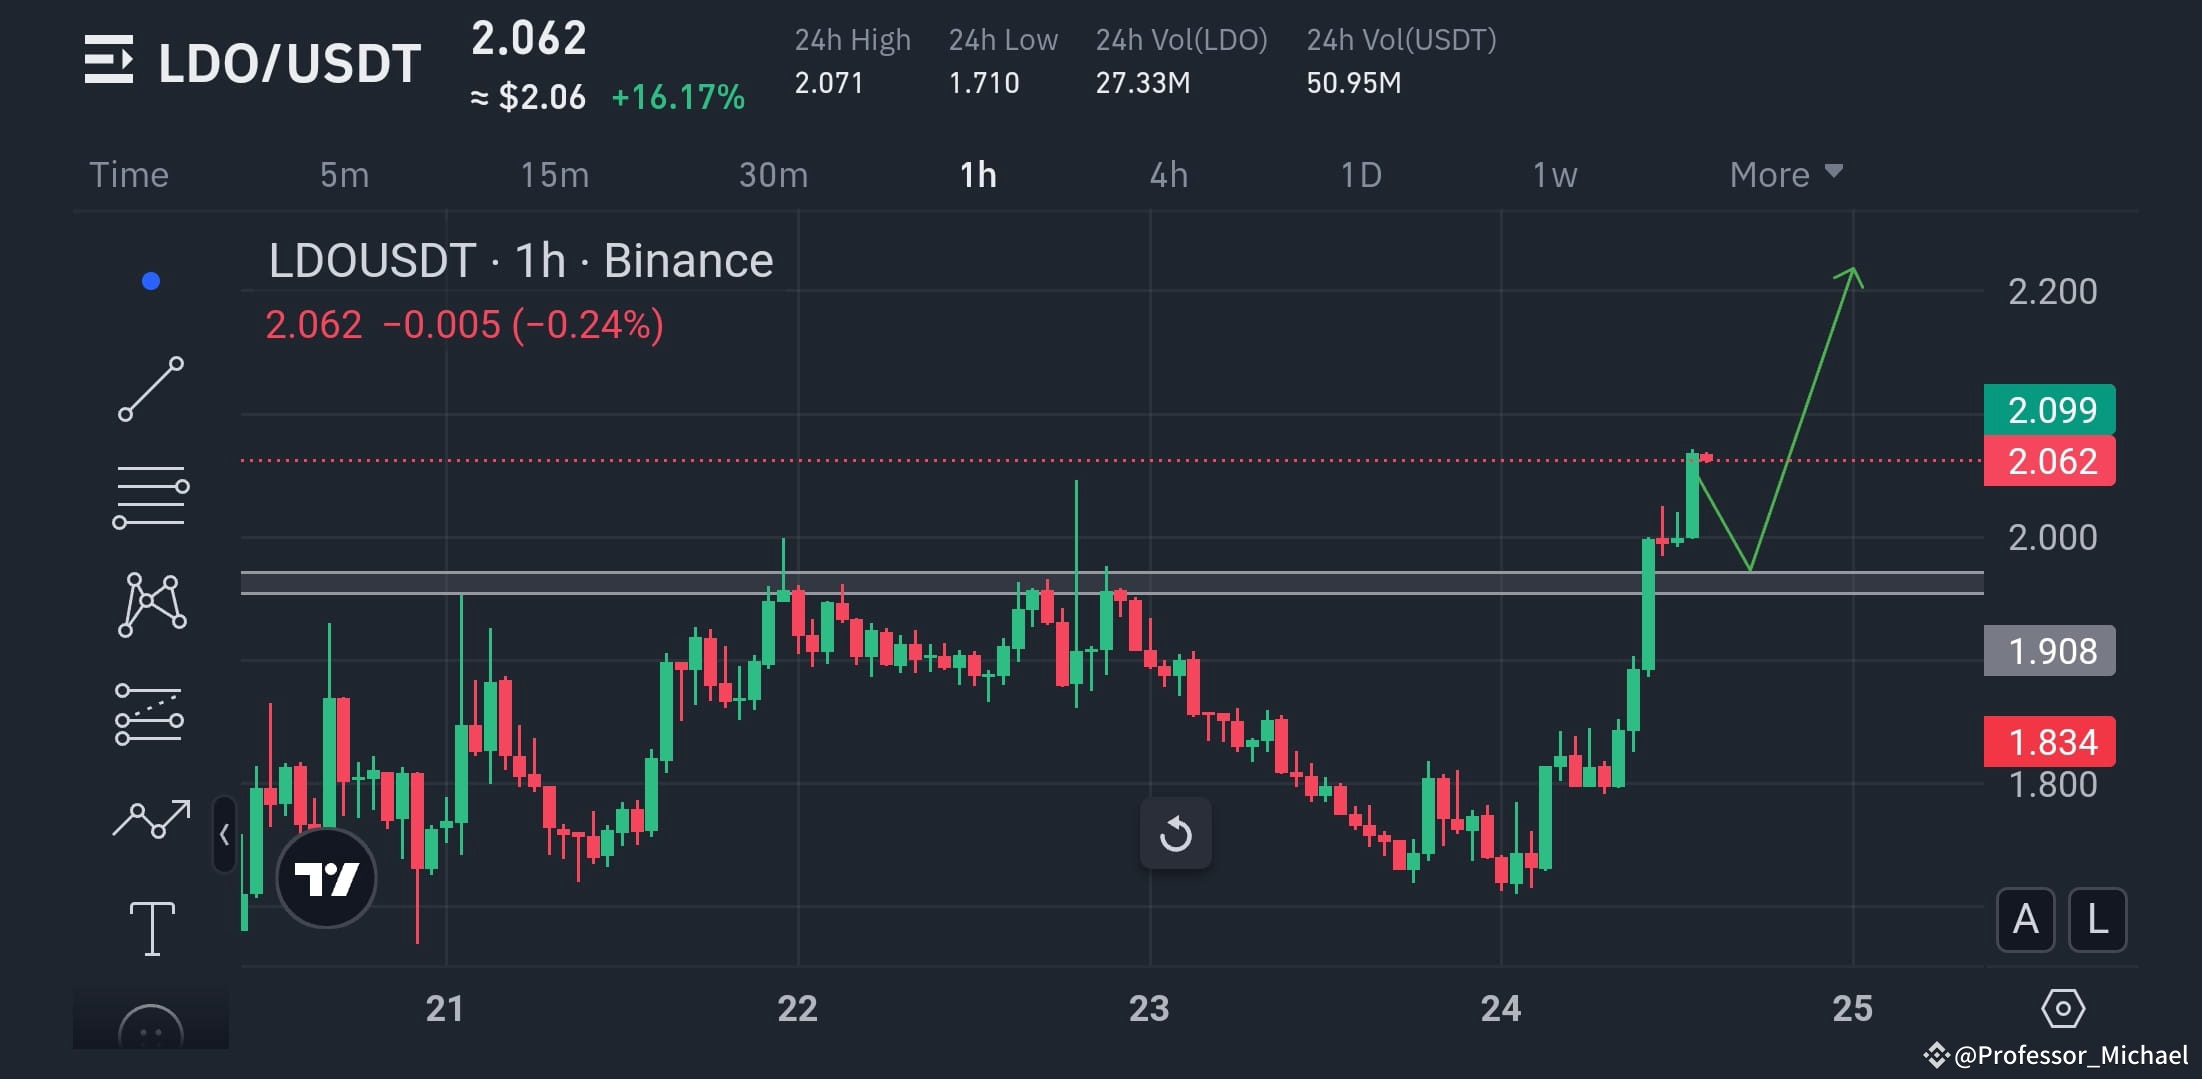Choose the polyline arrow drawing tool
Image resolution: width=2202 pixels, height=1079 pixels.
[x=152, y=818]
